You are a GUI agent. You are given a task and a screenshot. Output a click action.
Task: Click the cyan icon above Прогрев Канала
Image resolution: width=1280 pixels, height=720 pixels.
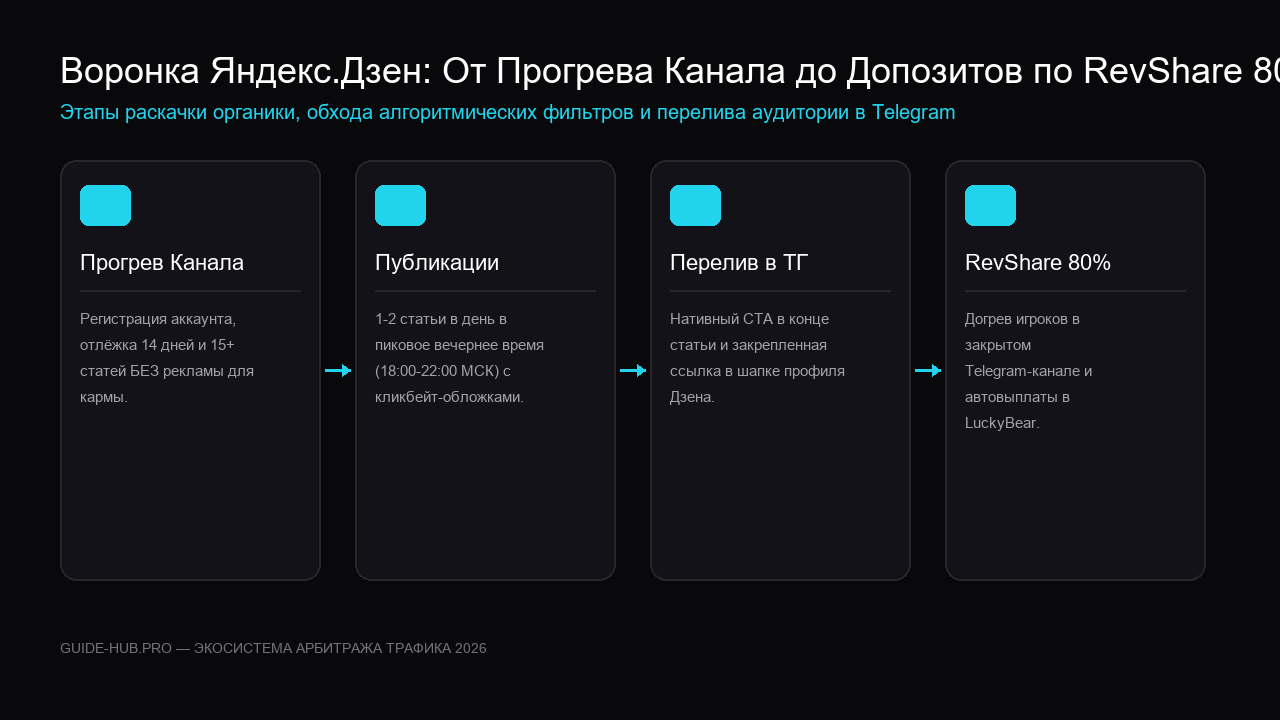(x=105, y=205)
